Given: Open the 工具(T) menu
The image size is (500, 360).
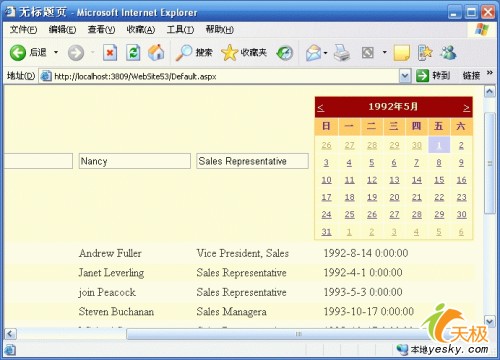Looking at the screenshot, I should tap(180, 30).
